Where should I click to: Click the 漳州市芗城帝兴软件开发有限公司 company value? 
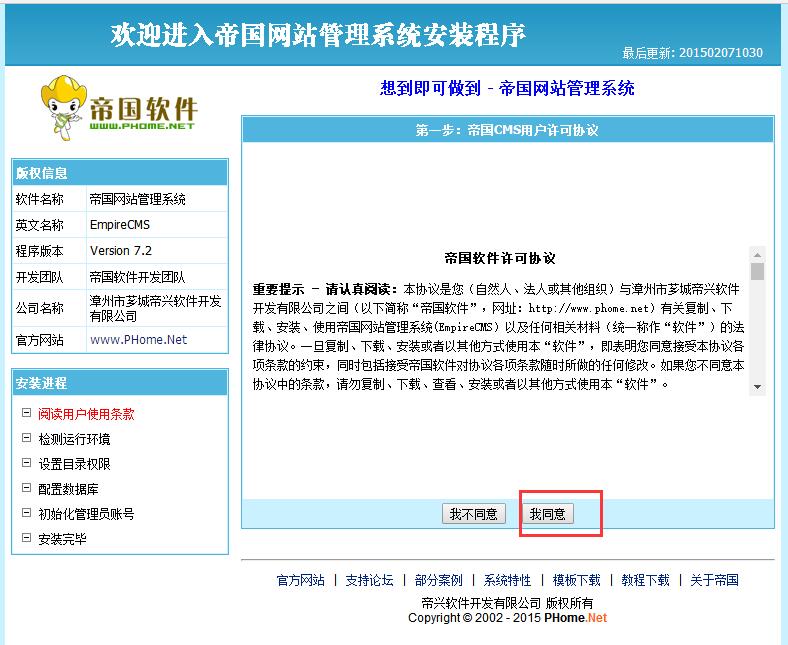[x=155, y=309]
